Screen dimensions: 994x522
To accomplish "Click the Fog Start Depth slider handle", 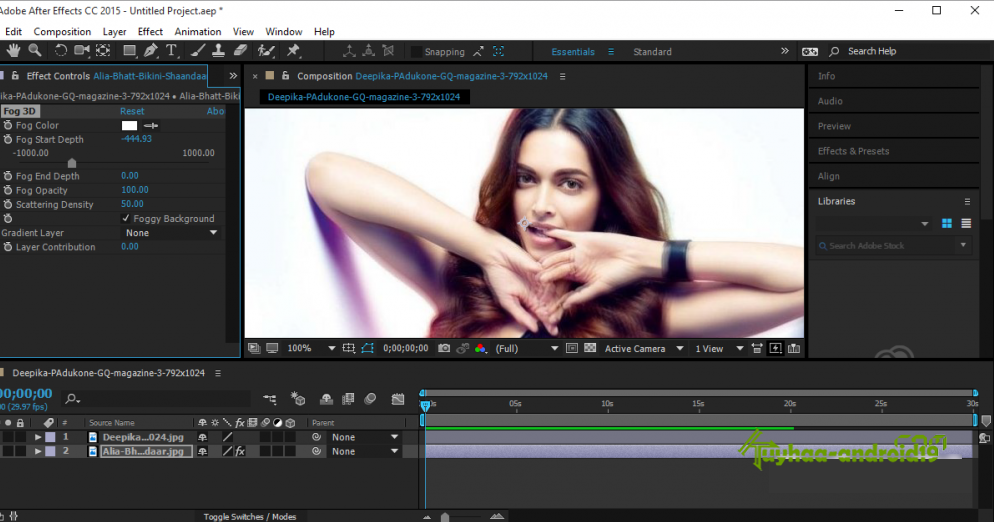I will [x=72, y=163].
